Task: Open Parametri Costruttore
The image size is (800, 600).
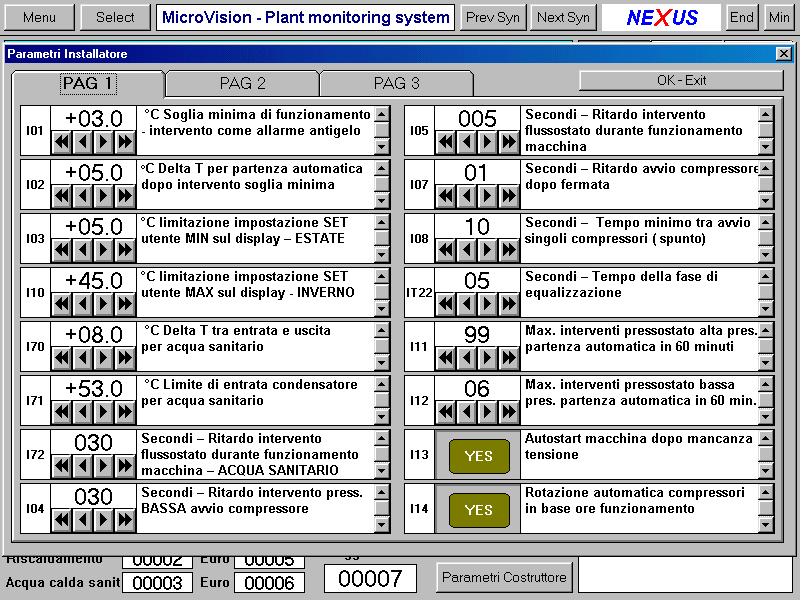Action: [504, 577]
